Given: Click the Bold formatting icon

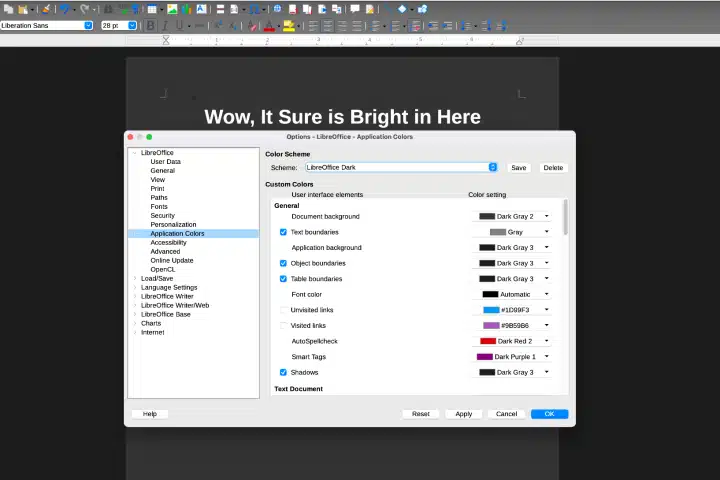Looking at the screenshot, I should [x=151, y=25].
